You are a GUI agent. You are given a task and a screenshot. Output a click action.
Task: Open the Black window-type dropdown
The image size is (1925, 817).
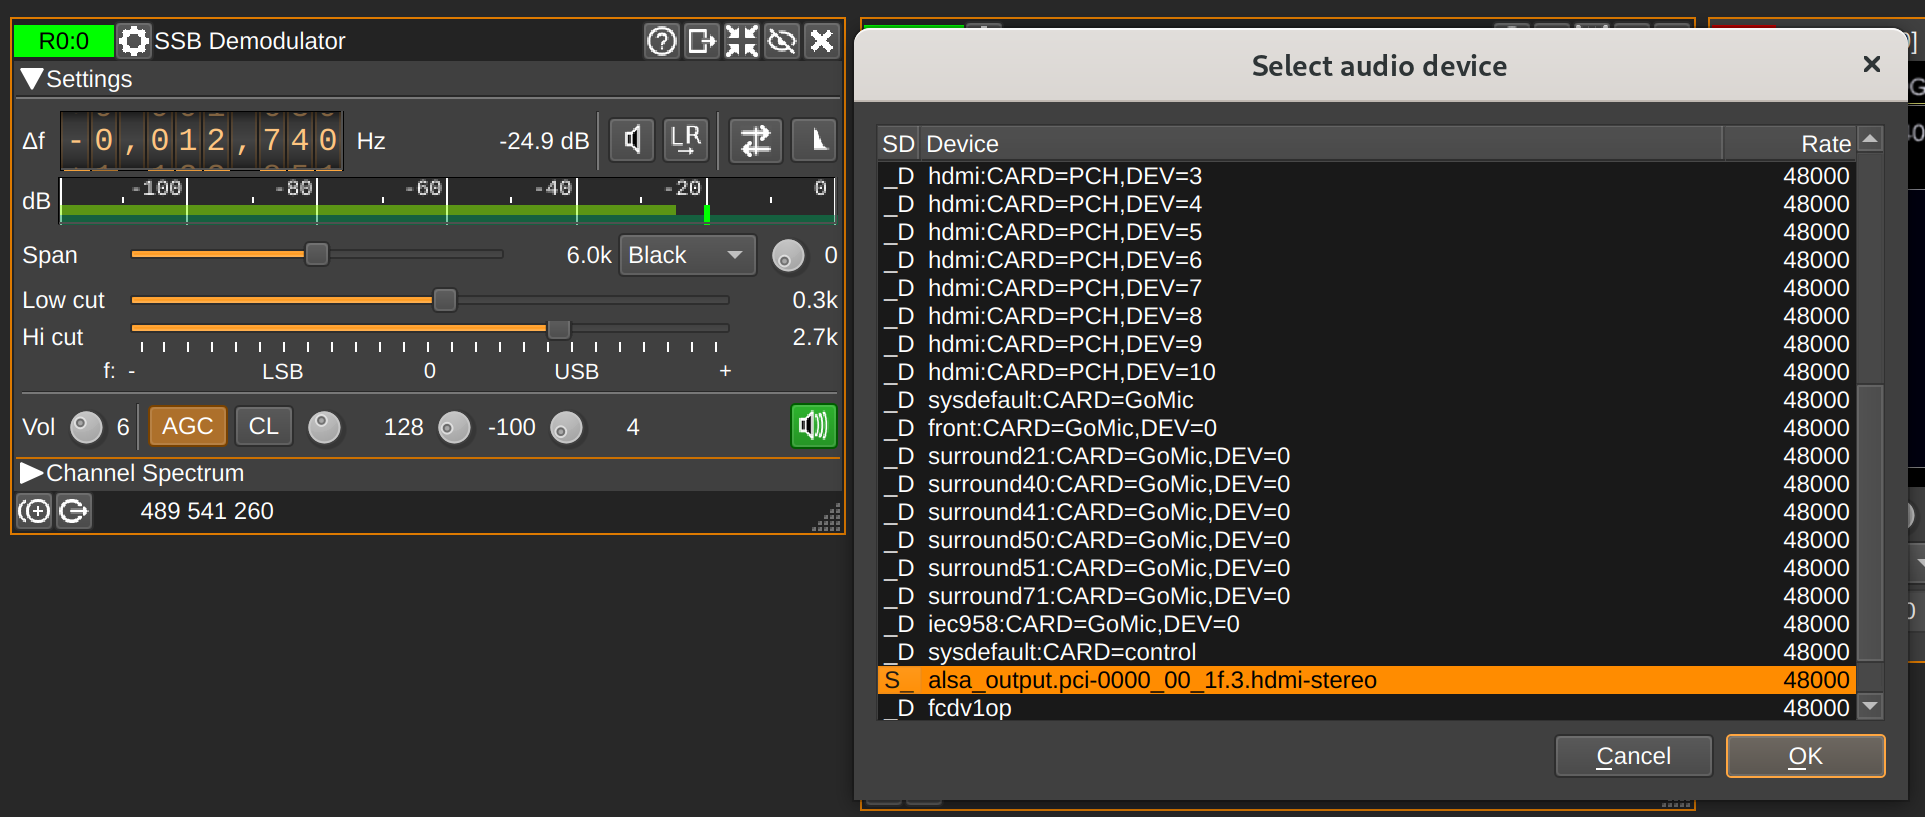(687, 255)
